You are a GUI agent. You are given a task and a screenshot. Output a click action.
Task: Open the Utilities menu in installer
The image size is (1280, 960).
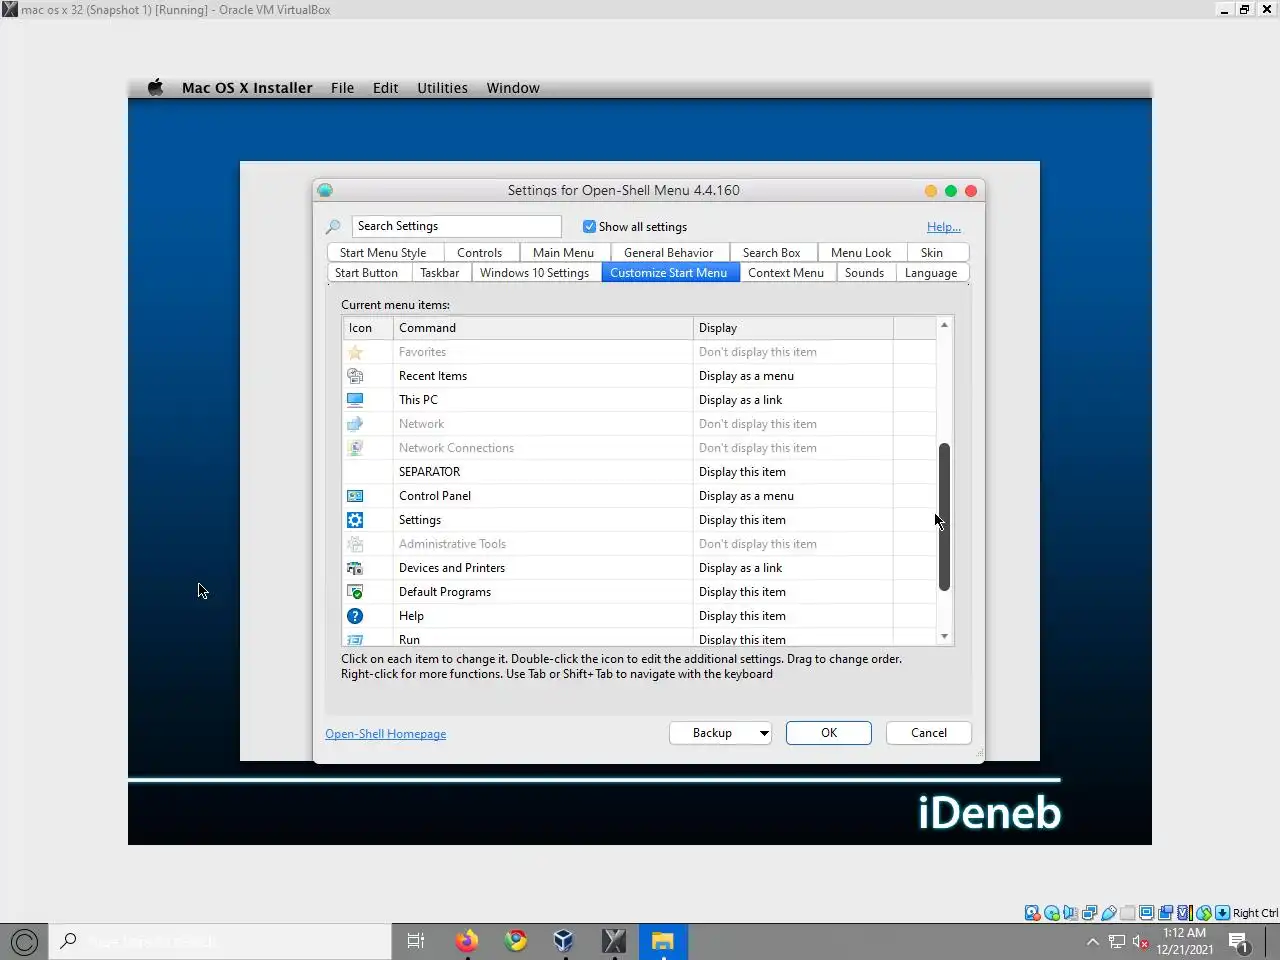442,88
